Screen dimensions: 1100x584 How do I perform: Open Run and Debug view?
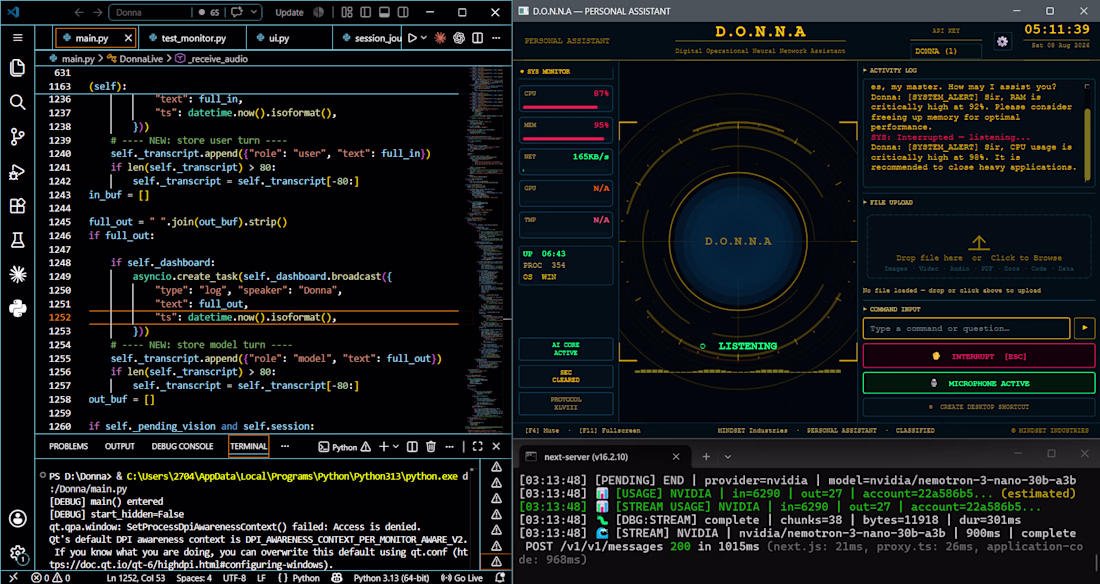tap(18, 171)
